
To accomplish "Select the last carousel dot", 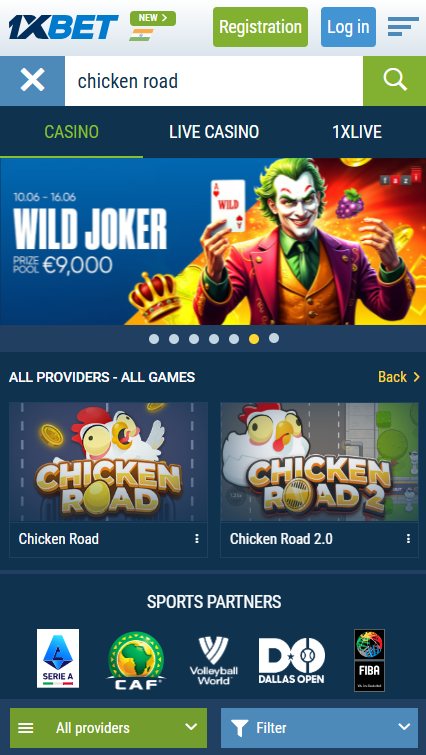I will pyautogui.click(x=274, y=338).
